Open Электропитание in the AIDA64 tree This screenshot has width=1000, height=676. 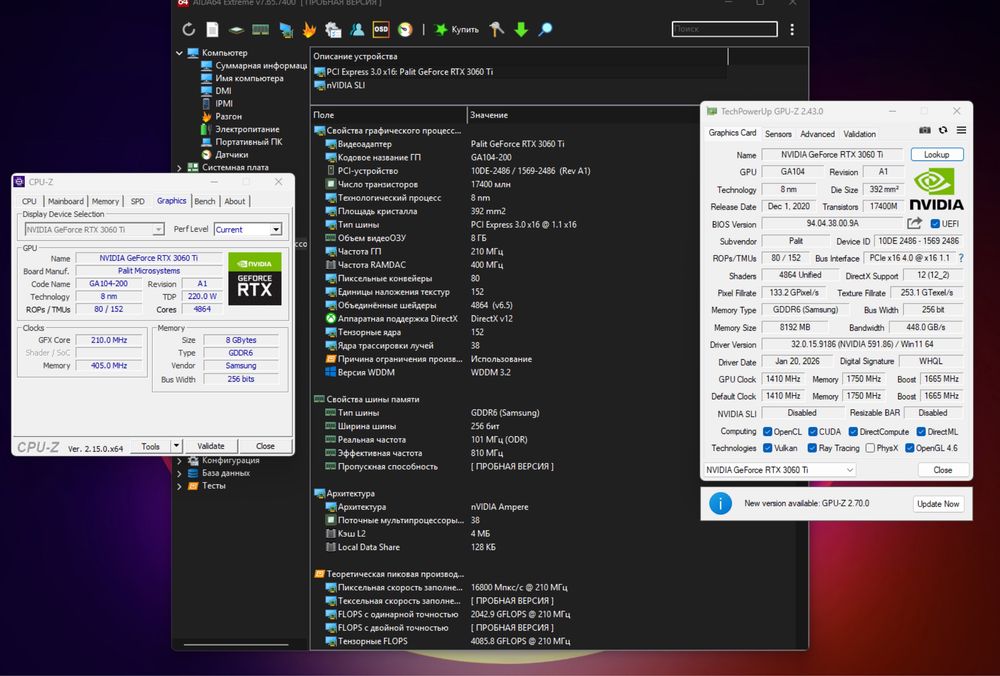pyautogui.click(x=247, y=129)
